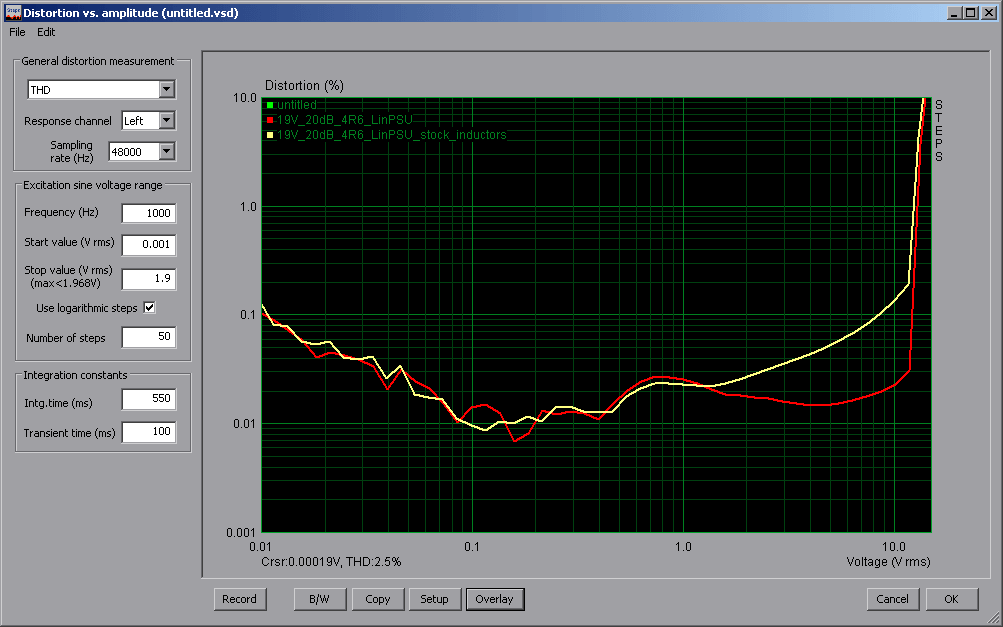The width and height of the screenshot is (1003, 627).
Task: Click the Number of steps field
Action: tap(148, 337)
